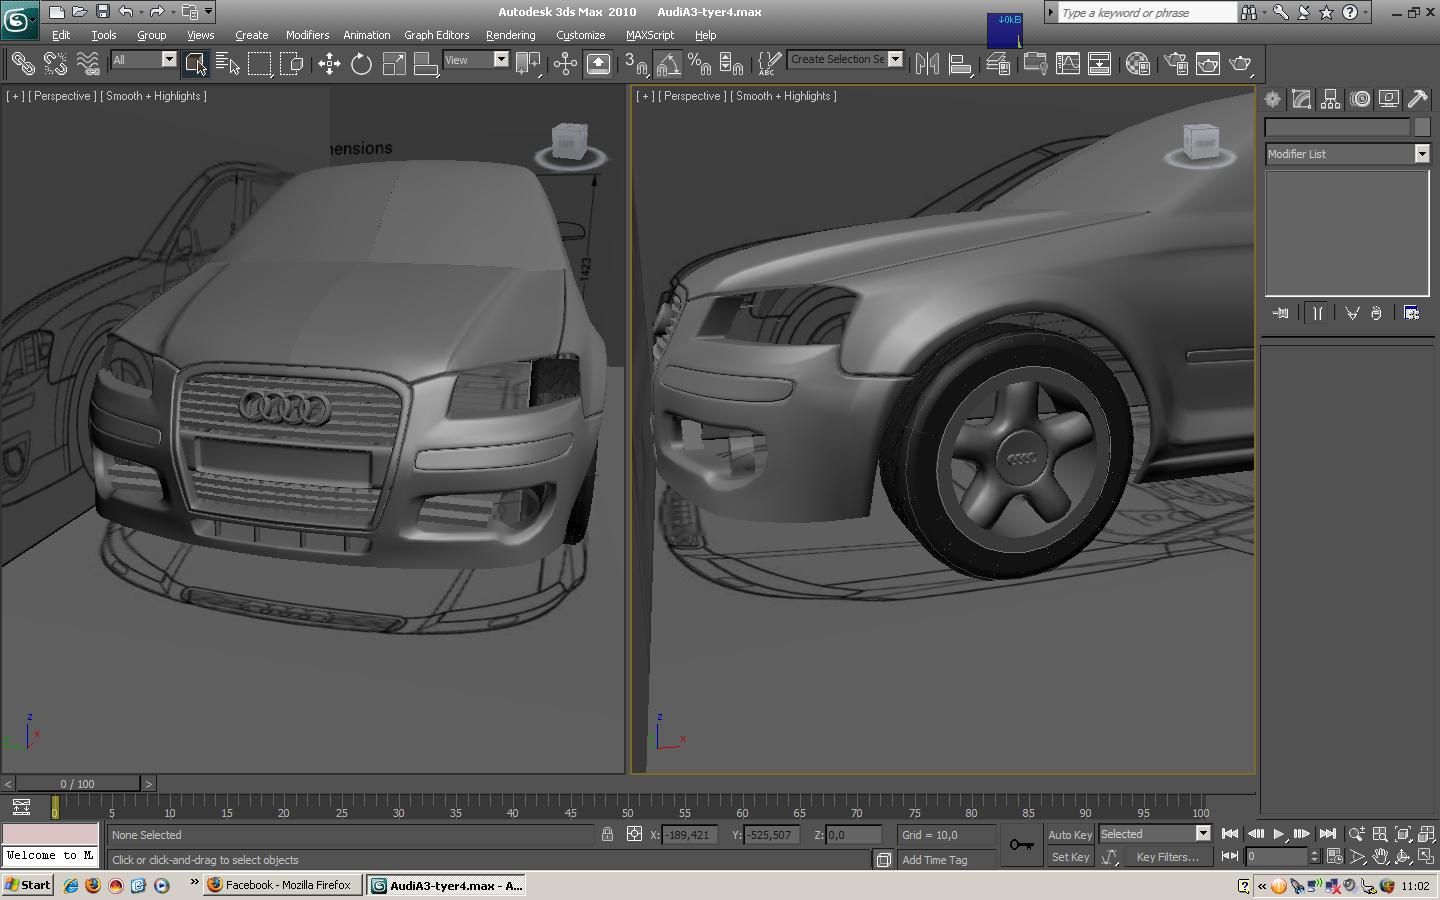Image resolution: width=1440 pixels, height=900 pixels.
Task: Toggle Keyboard Shortcut Override button
Action: pyautogui.click(x=598, y=64)
